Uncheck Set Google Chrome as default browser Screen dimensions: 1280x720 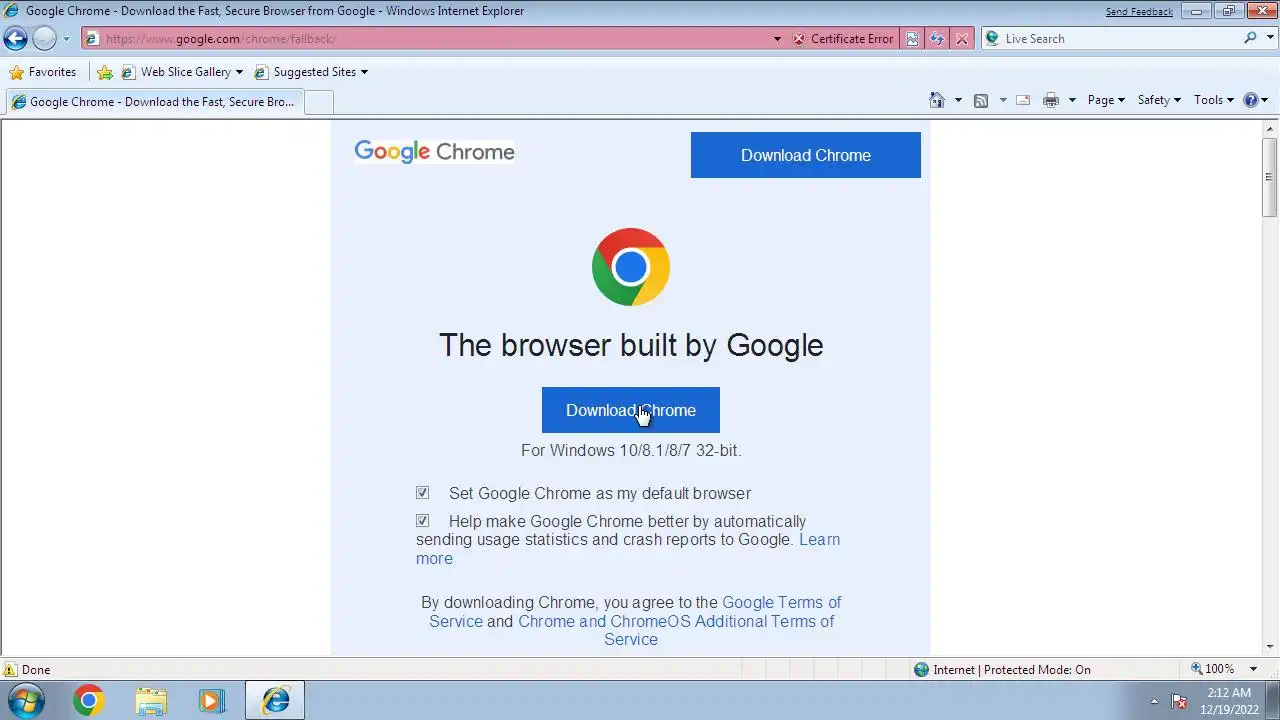pyautogui.click(x=422, y=493)
